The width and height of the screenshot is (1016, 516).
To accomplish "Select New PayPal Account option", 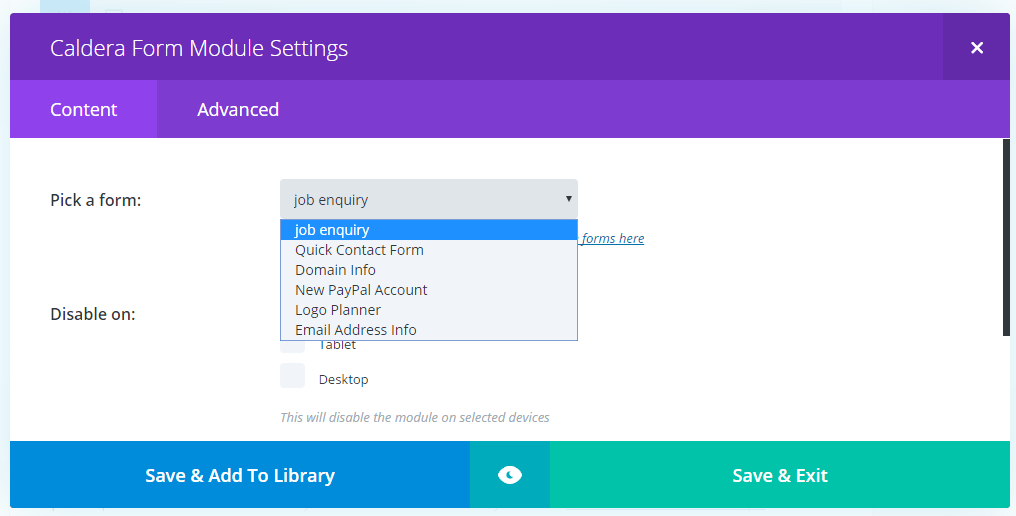I will click(429, 290).
